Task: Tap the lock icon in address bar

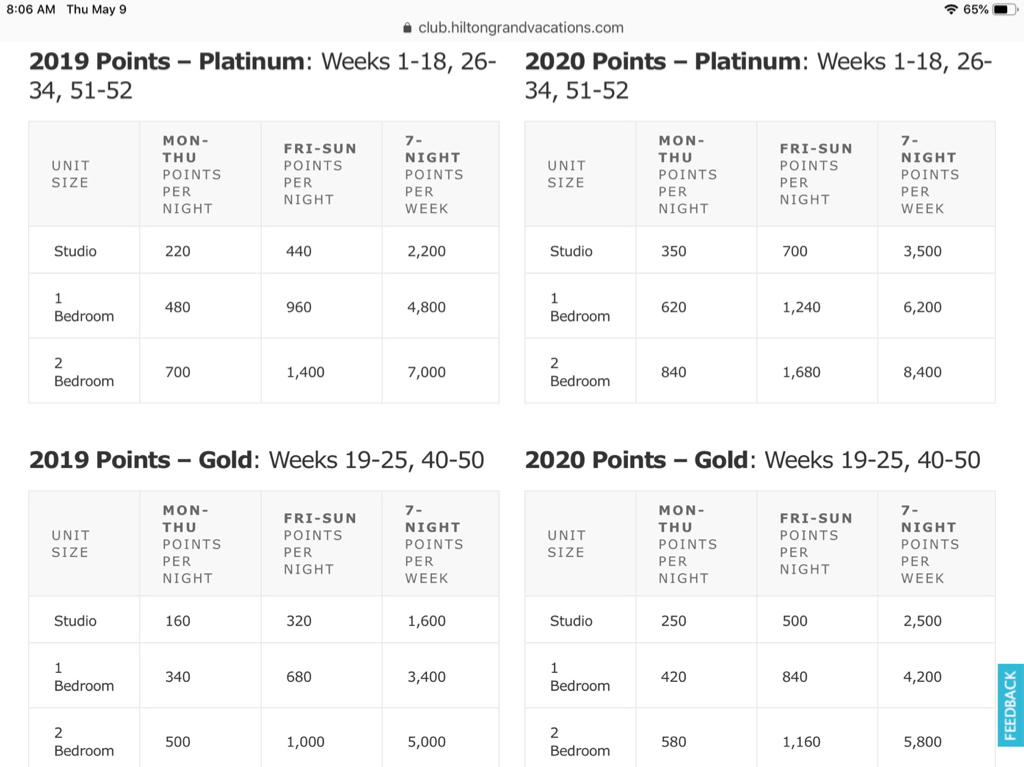Action: click(407, 28)
